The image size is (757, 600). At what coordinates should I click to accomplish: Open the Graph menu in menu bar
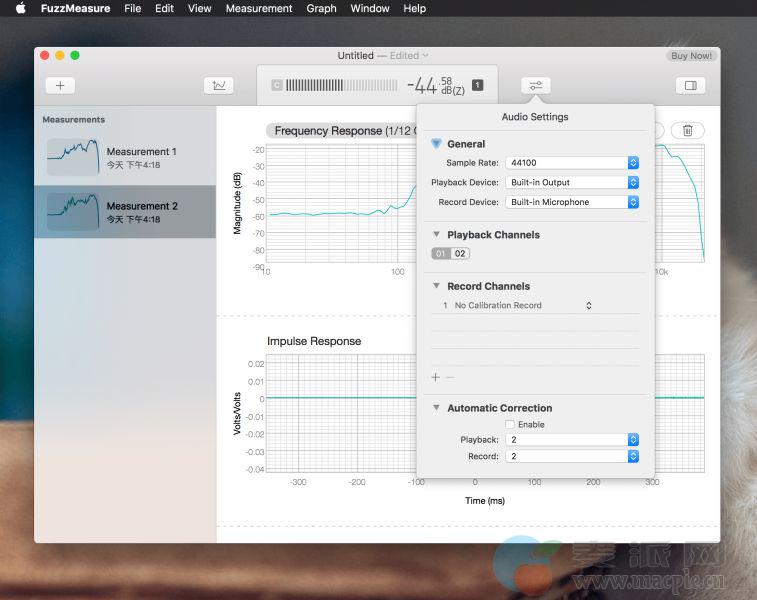point(321,8)
